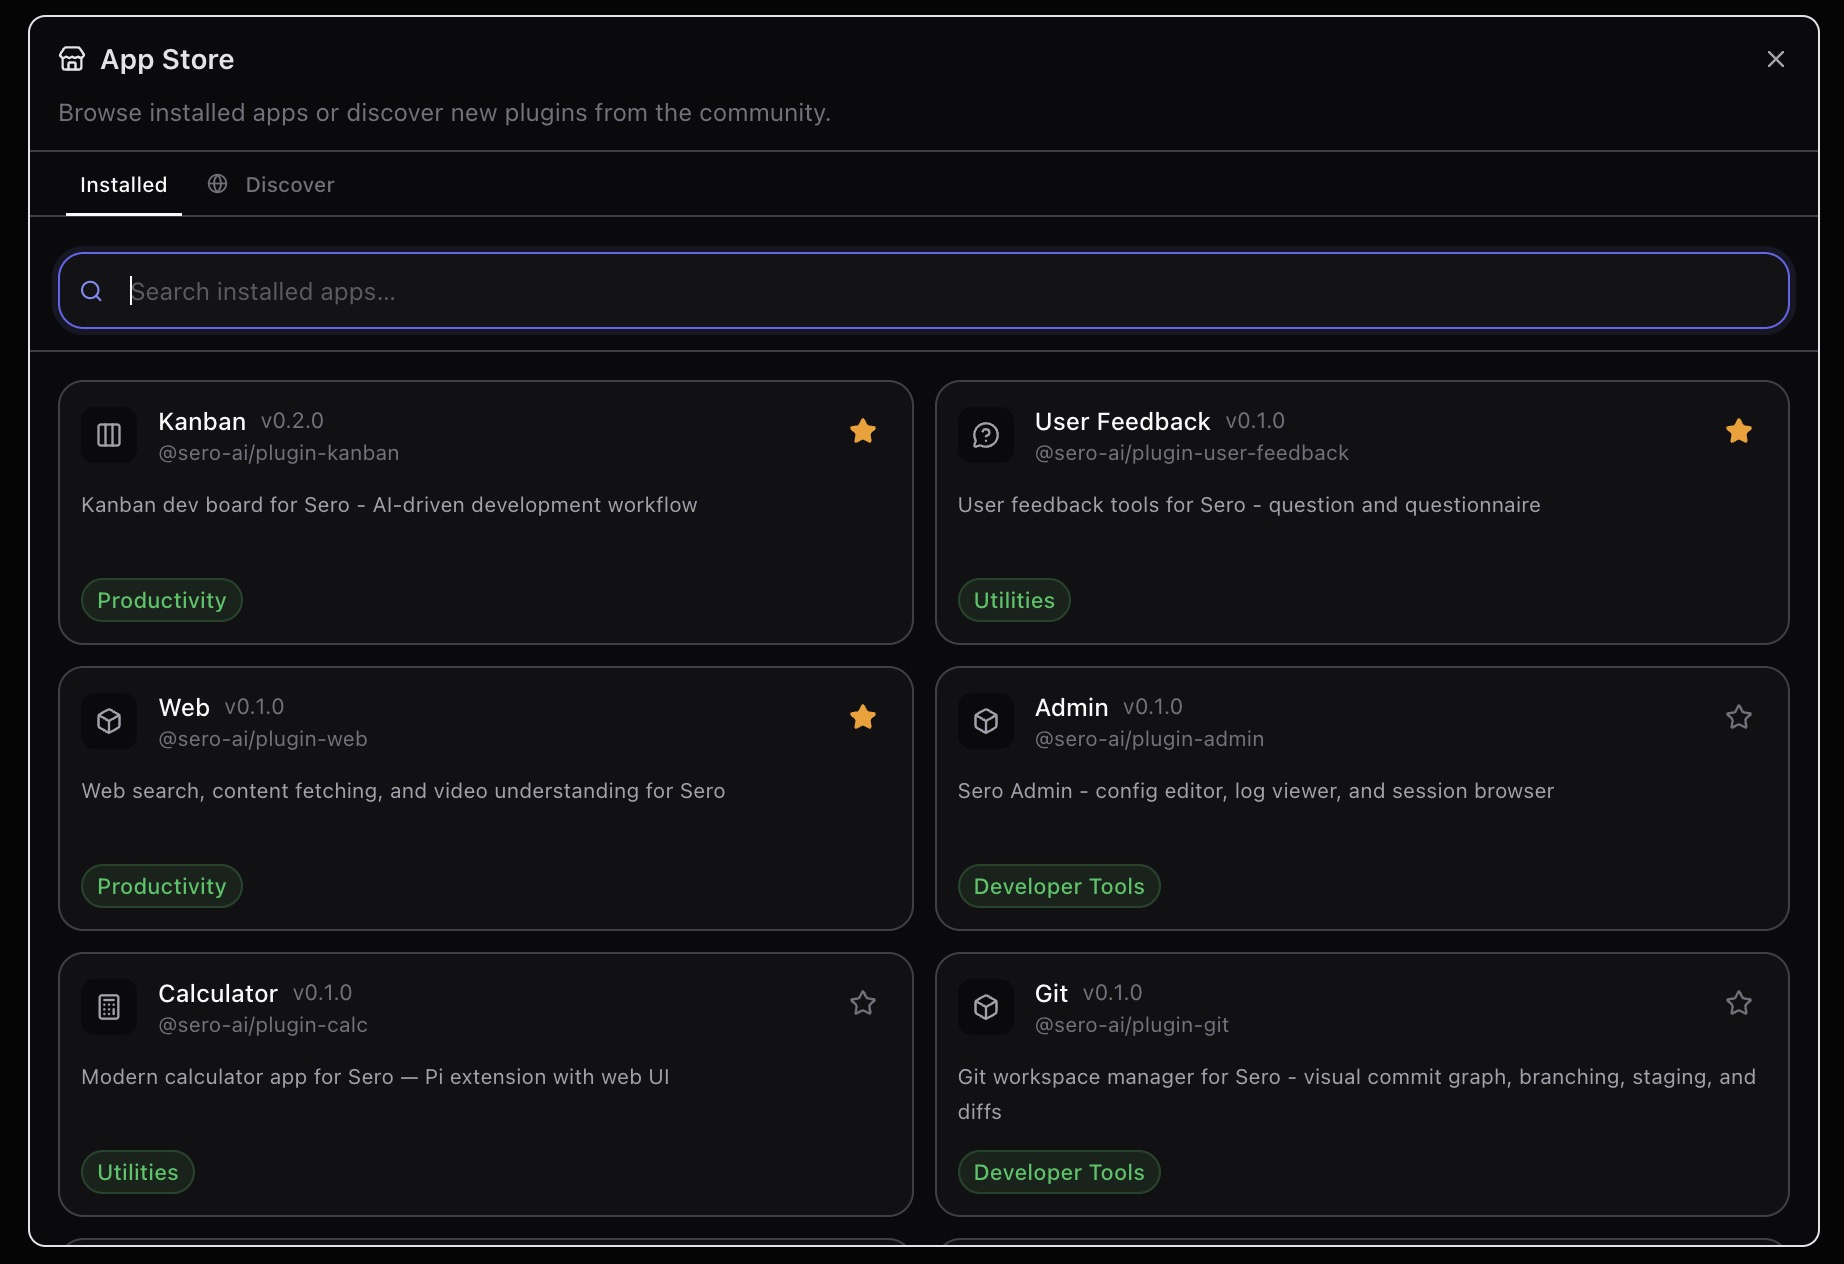1844x1264 pixels.
Task: Click the Productivity tag on Kanban
Action: pos(162,600)
